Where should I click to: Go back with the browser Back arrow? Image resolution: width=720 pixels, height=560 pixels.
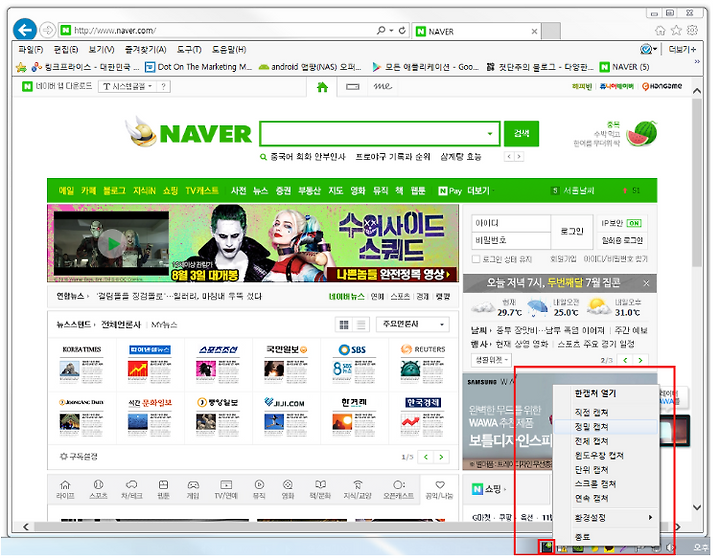click(25, 30)
